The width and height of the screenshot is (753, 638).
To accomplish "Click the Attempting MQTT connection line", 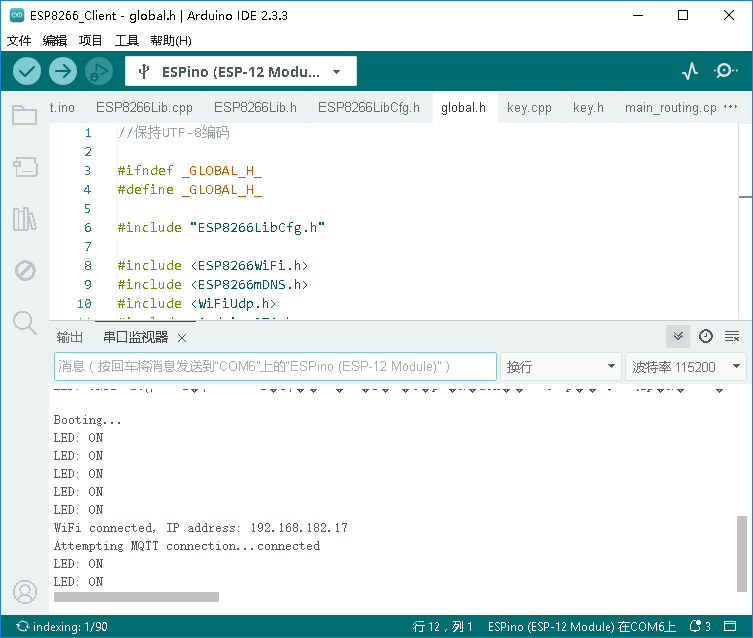I will (x=187, y=546).
